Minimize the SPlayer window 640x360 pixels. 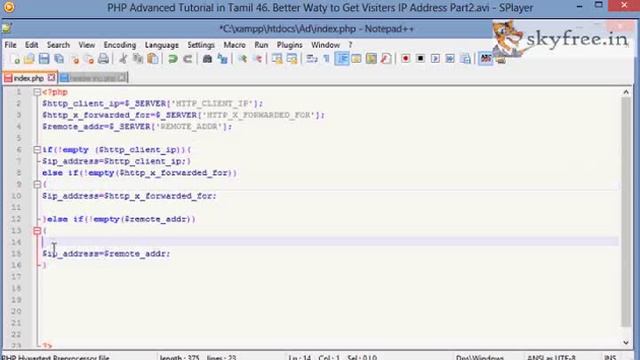coord(580,7)
